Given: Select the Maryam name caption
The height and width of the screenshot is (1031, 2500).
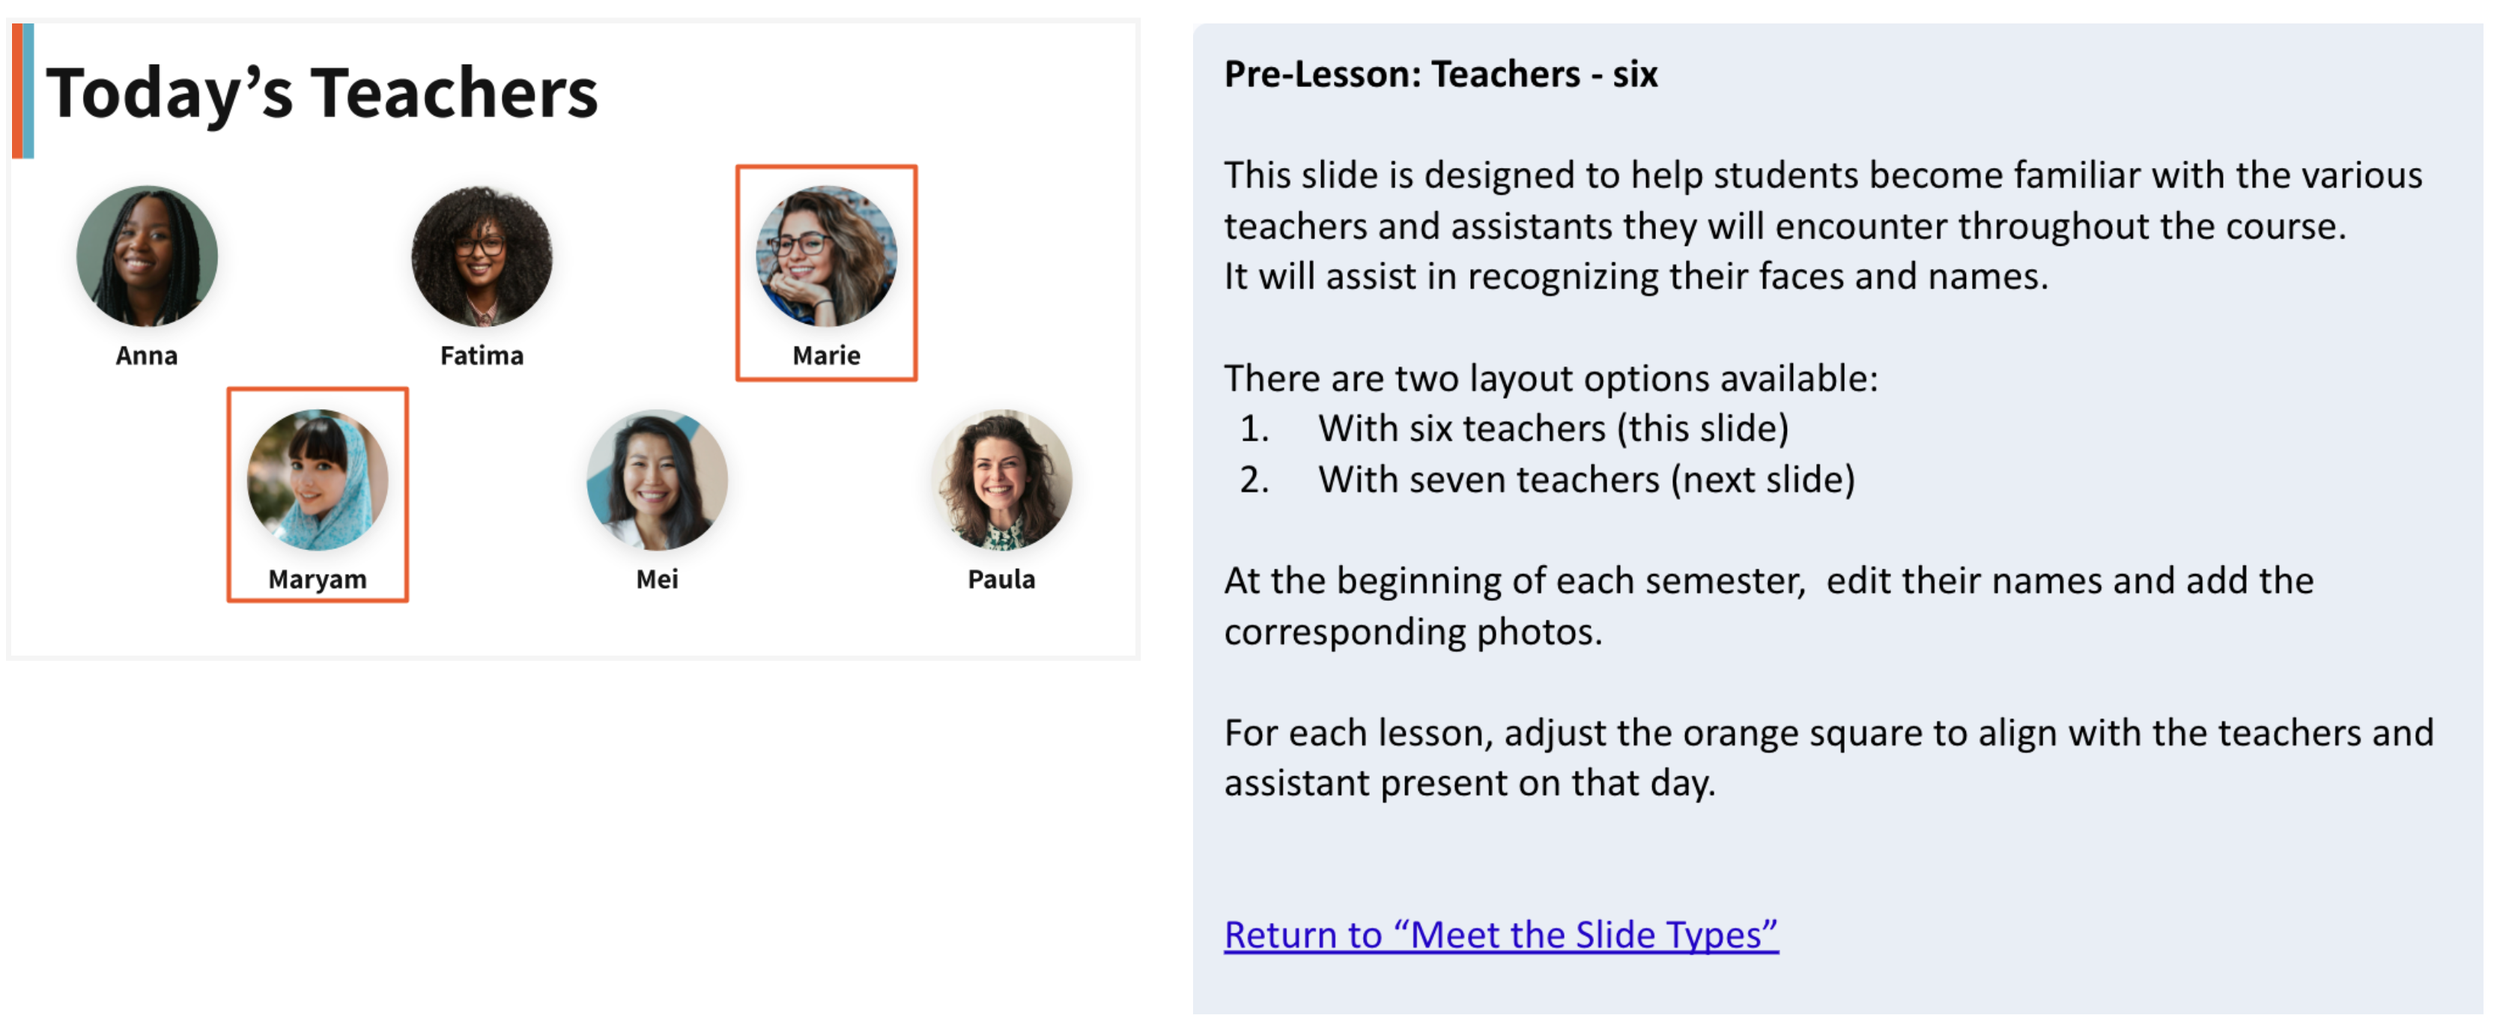Looking at the screenshot, I should (318, 580).
